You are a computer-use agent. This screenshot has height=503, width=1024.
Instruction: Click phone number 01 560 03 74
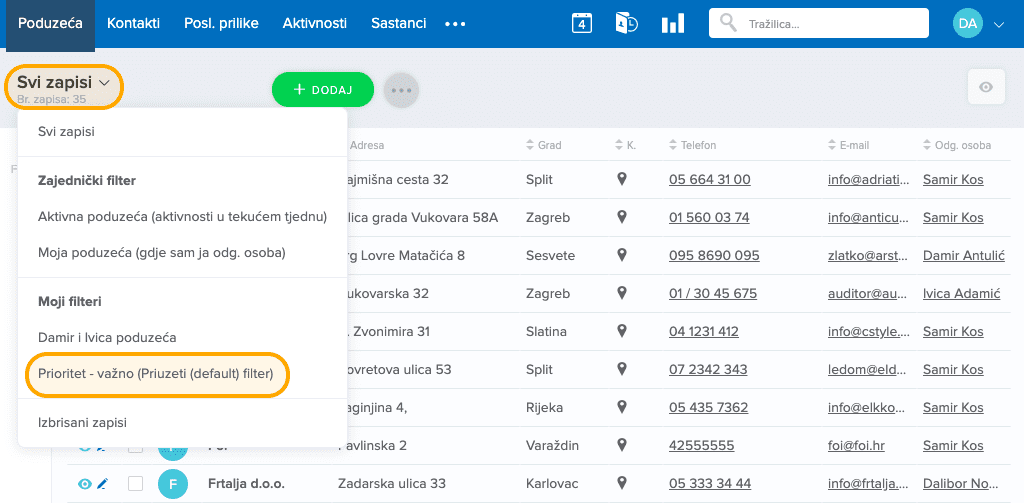coord(709,217)
